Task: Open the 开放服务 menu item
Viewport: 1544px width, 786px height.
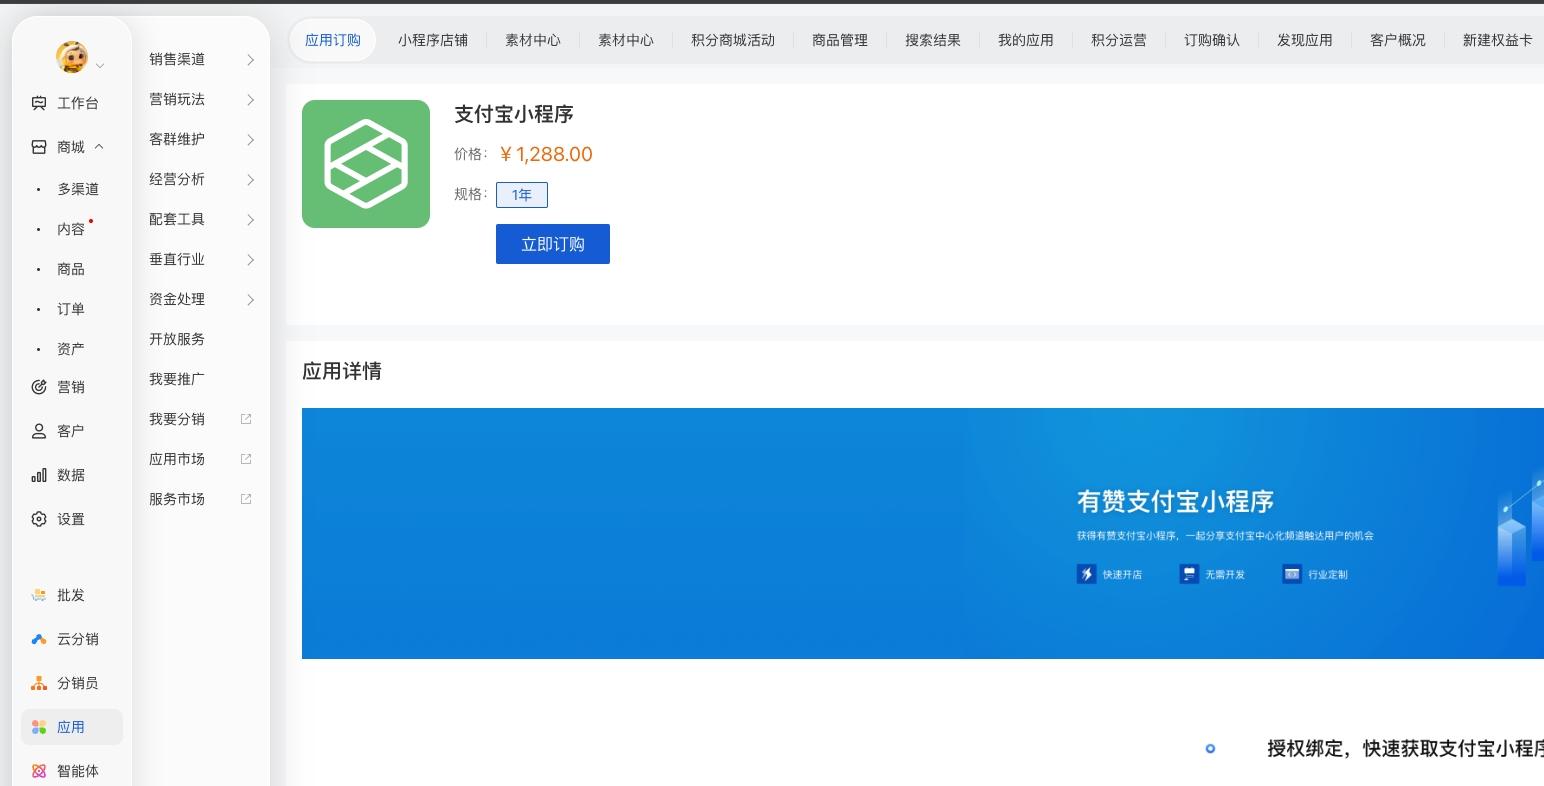Action: coord(177,339)
